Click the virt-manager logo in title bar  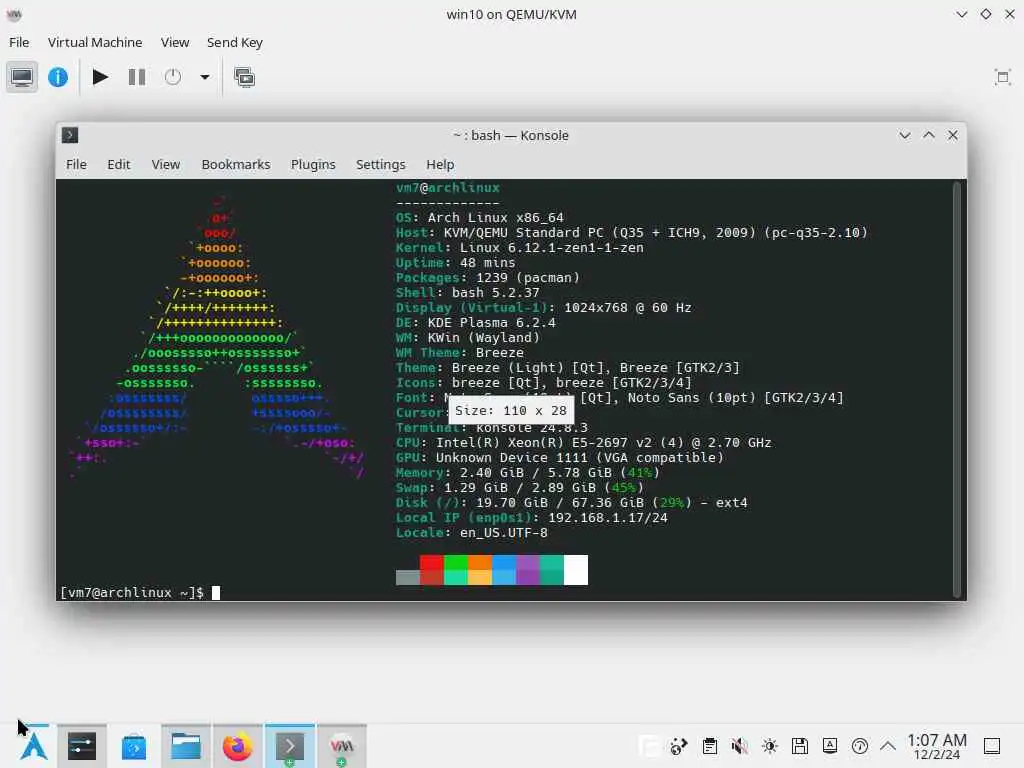click(14, 14)
